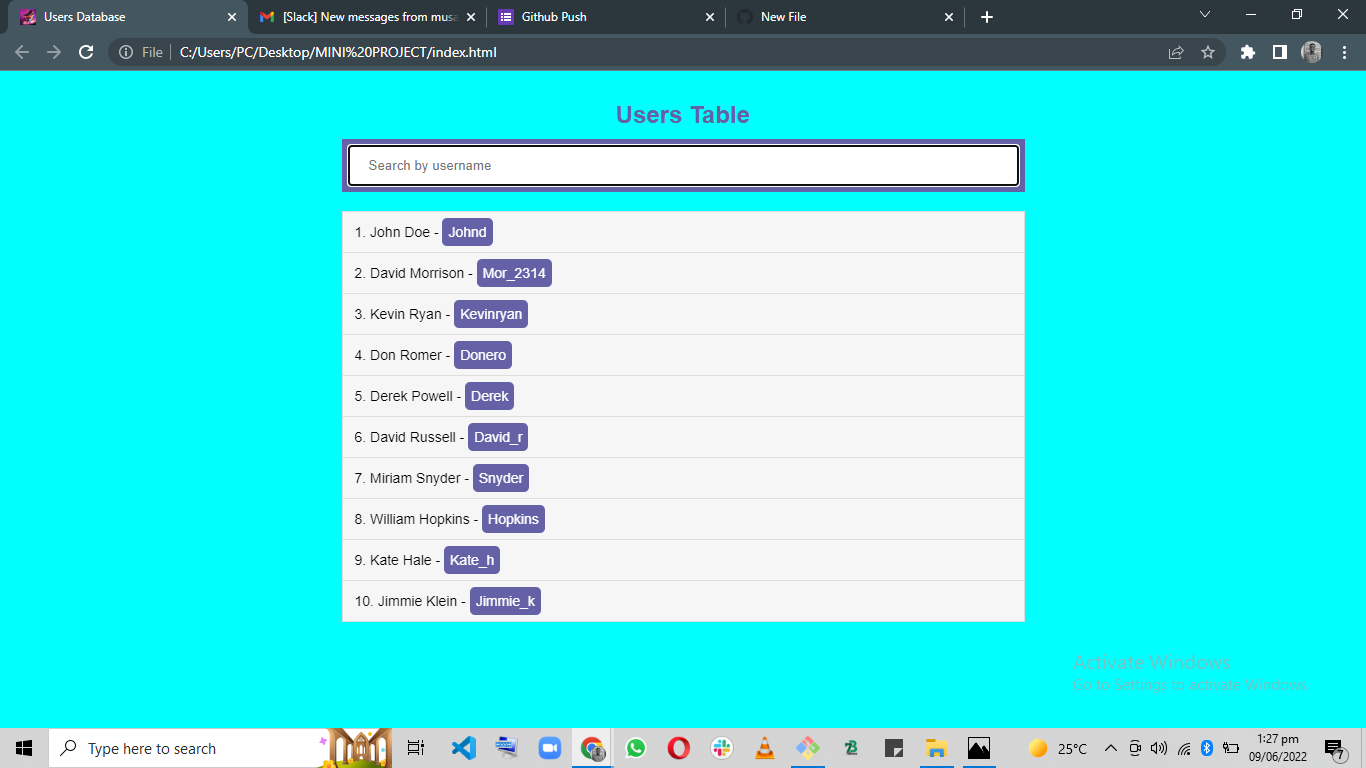Screen dimensions: 1366x768
Task: Expand hidden icons in the system tray
Action: coord(1110,747)
